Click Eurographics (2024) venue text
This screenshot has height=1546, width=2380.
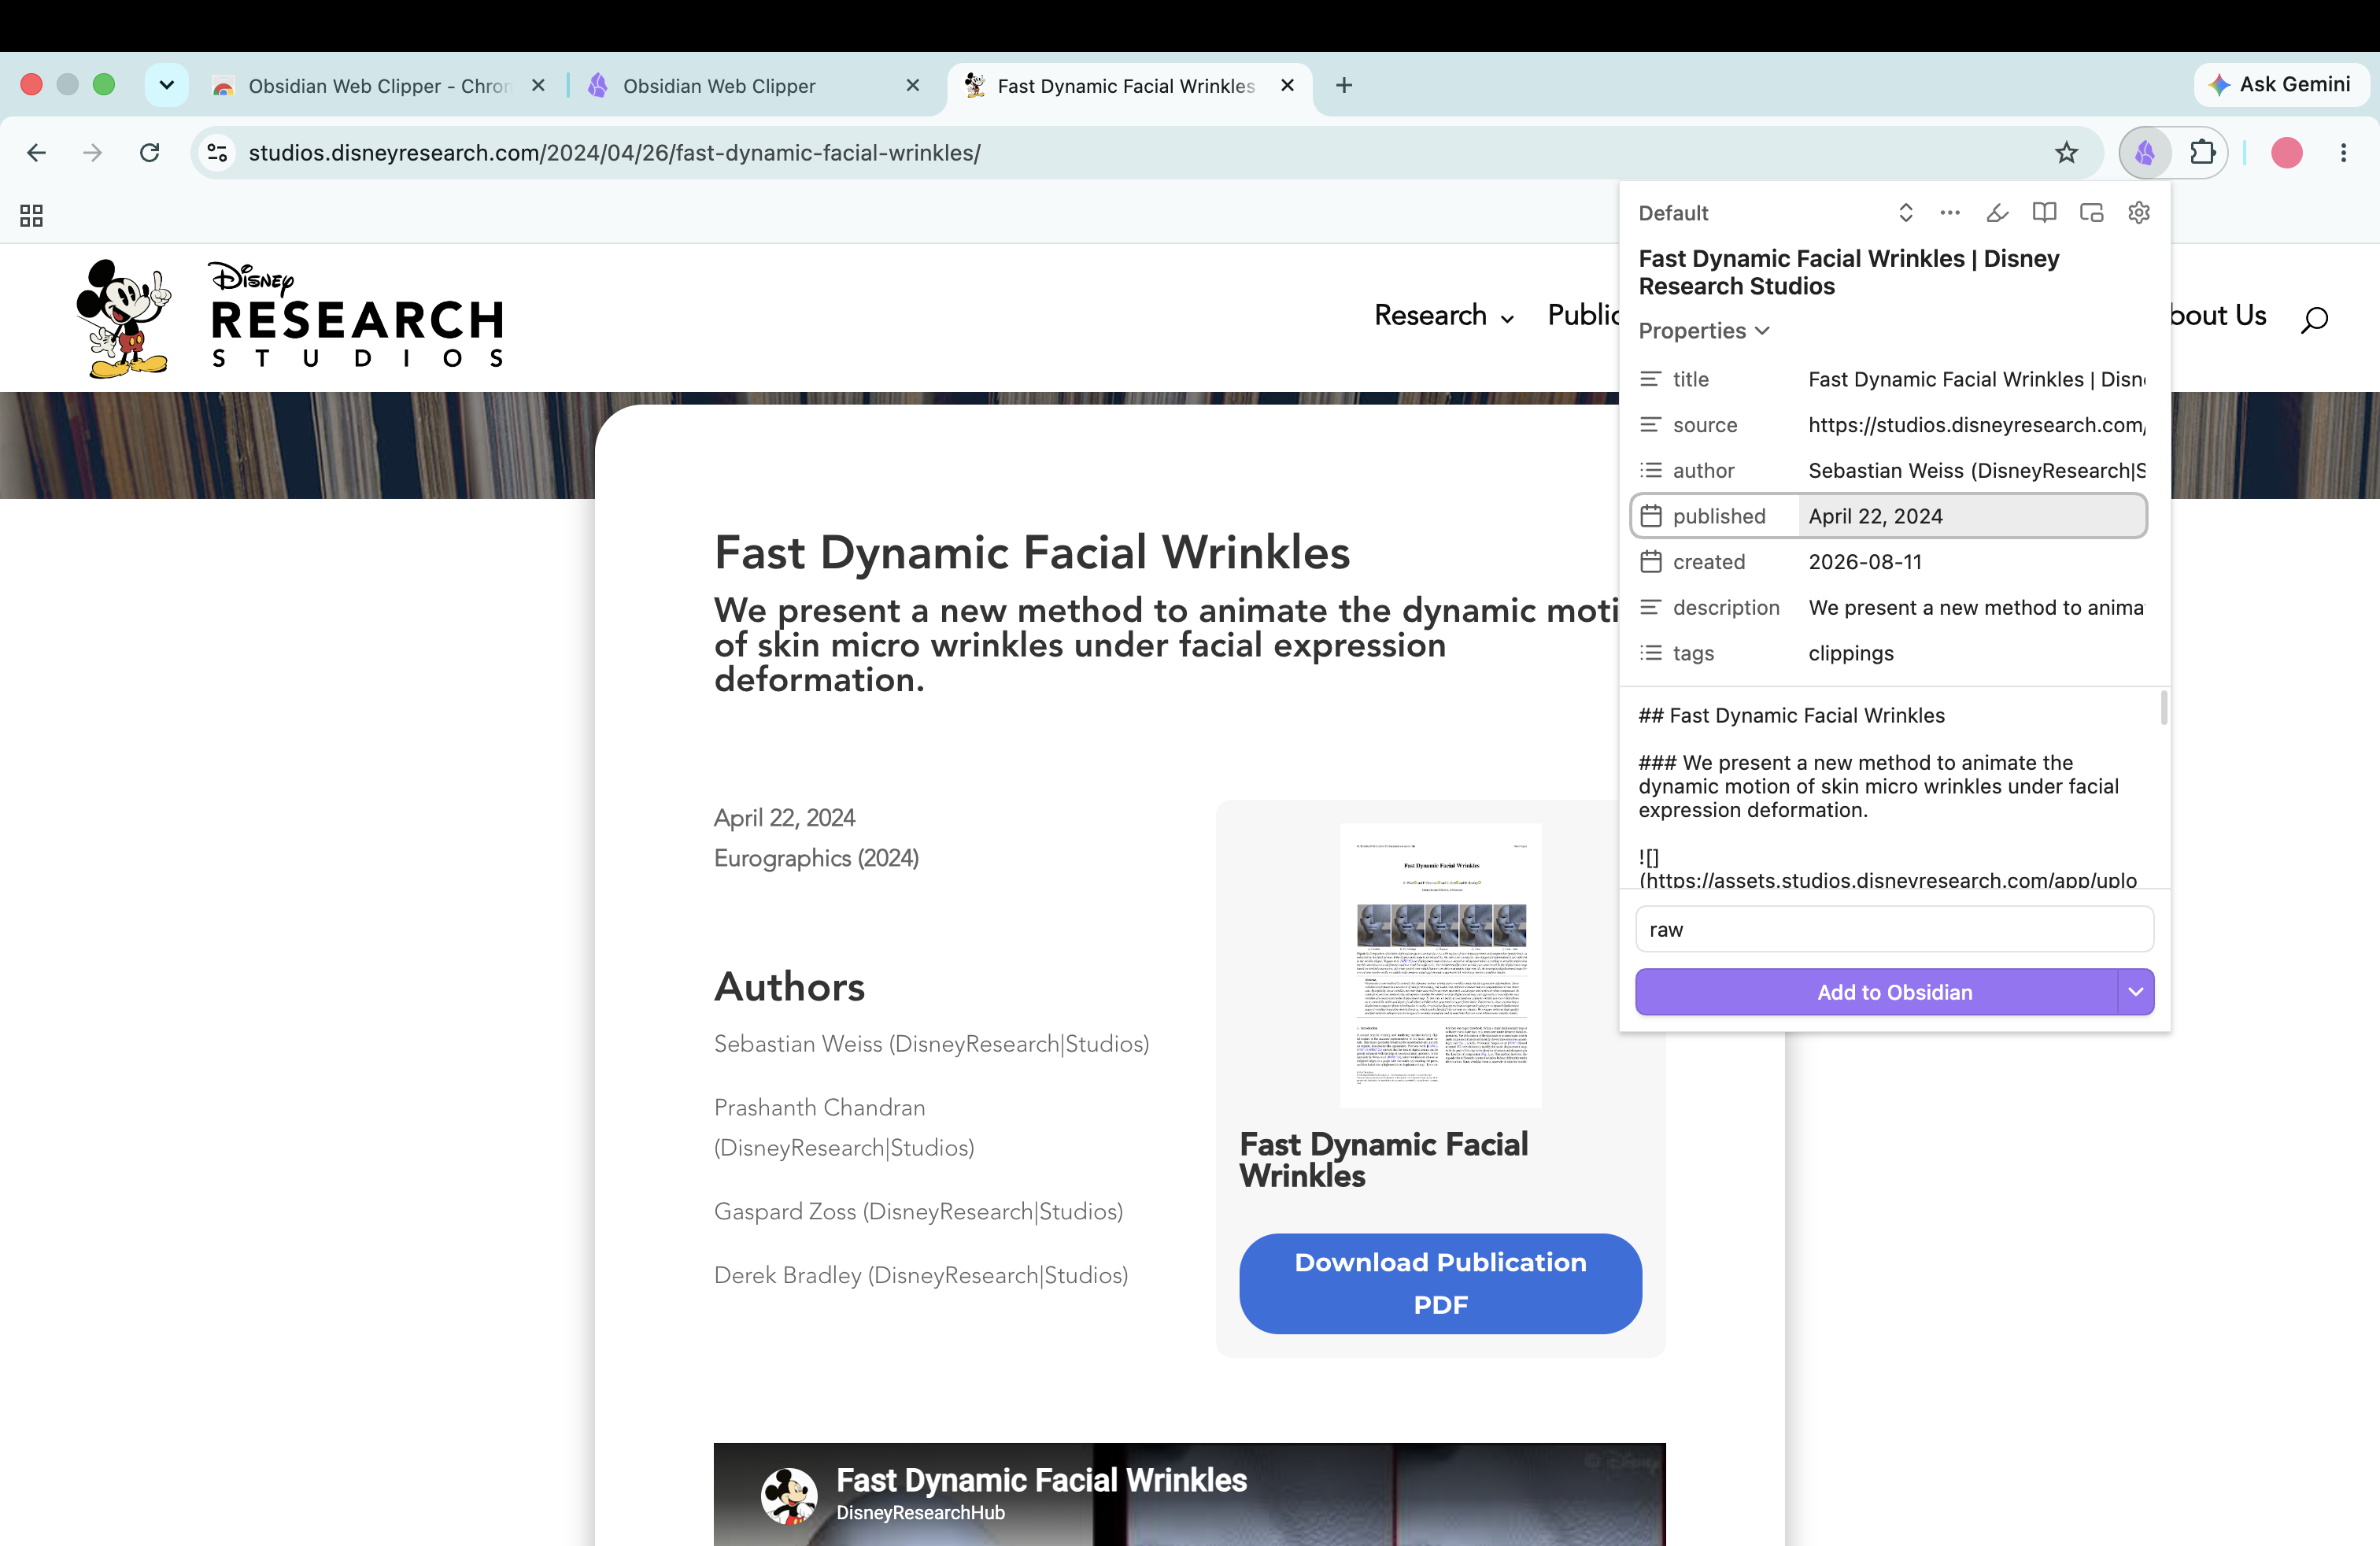click(816, 858)
